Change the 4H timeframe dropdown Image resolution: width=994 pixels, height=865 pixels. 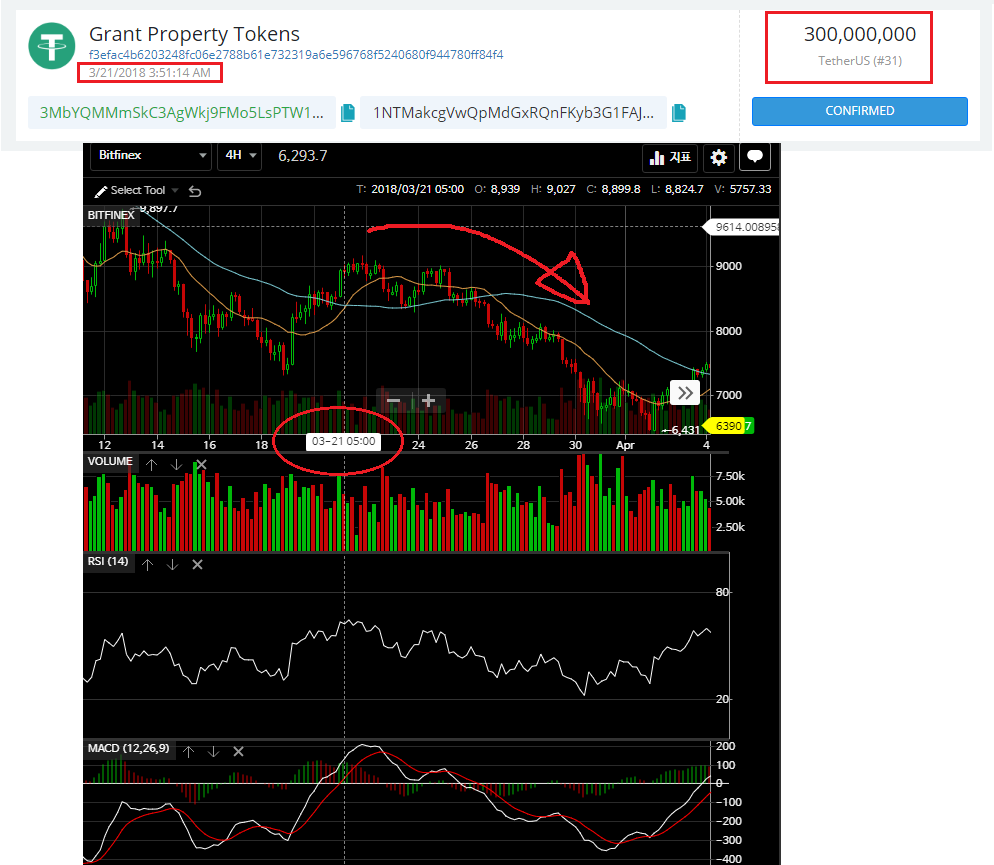tap(240, 155)
